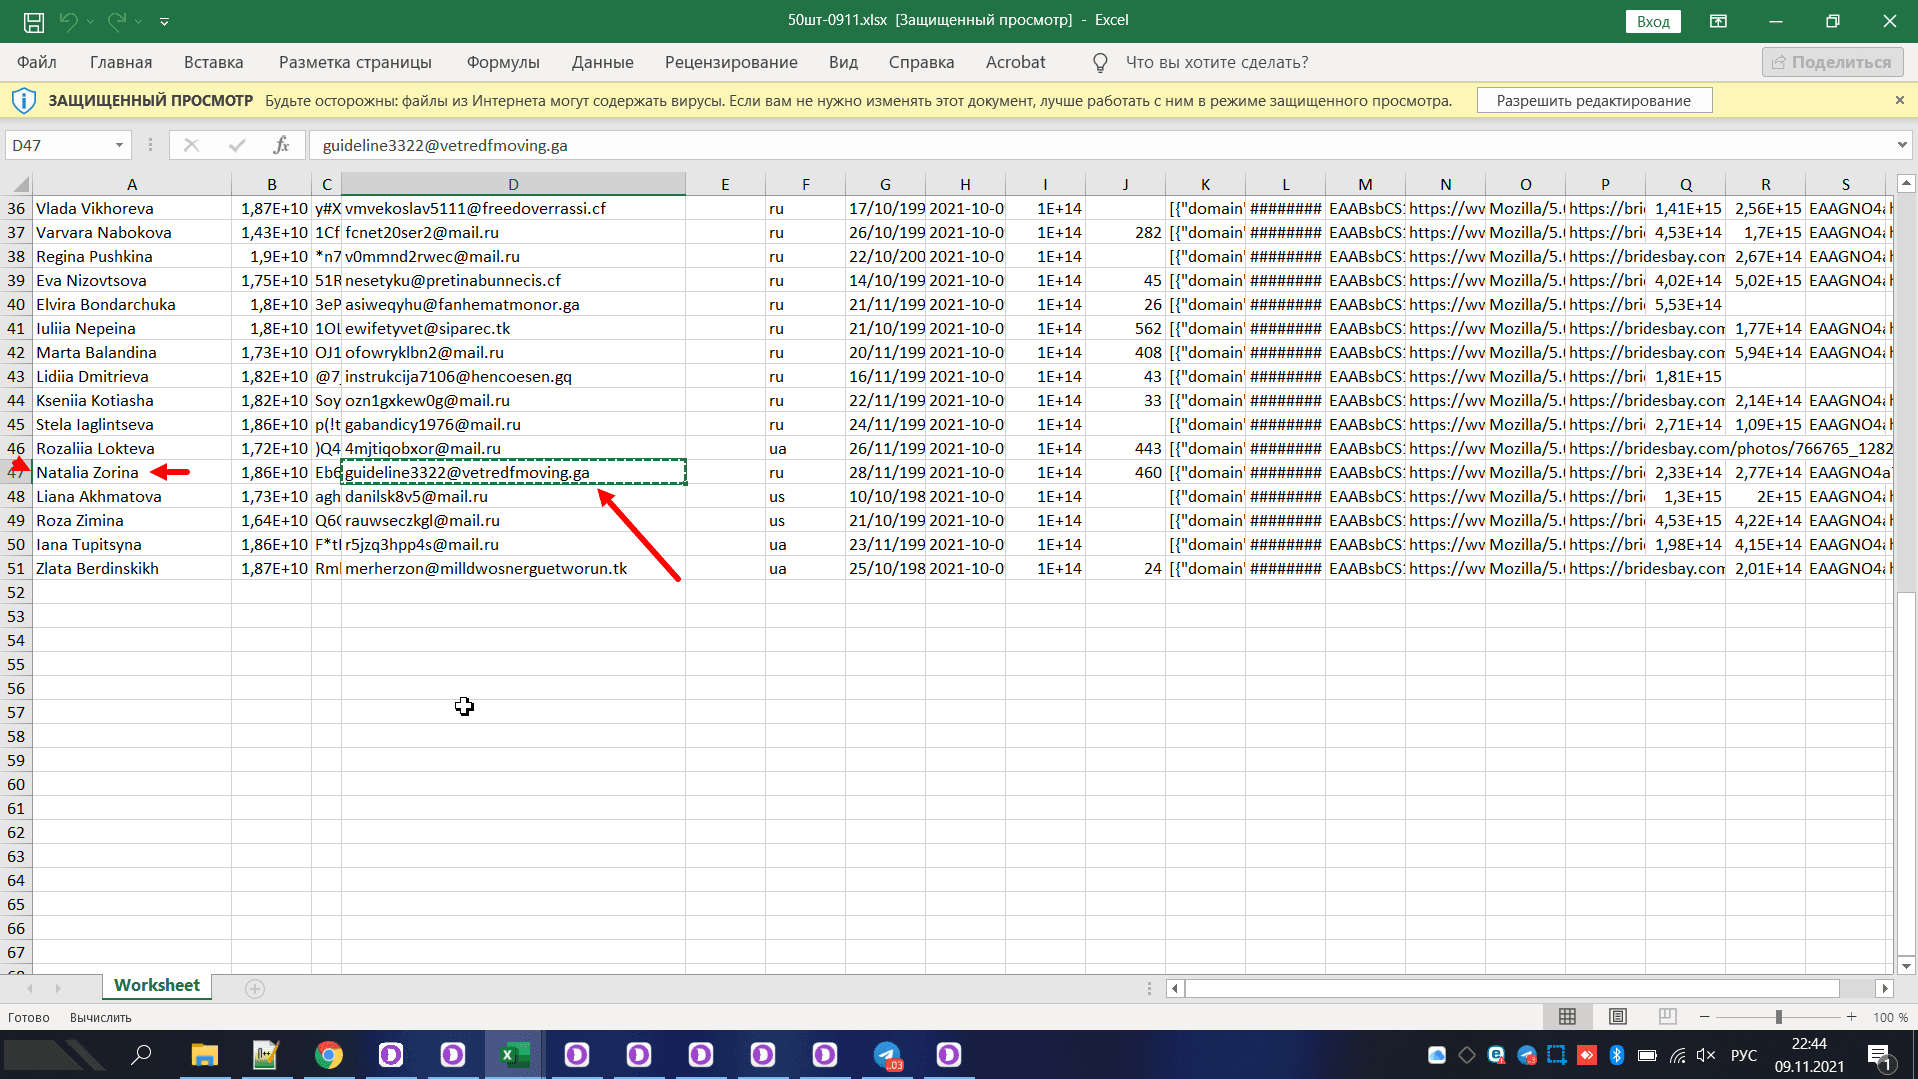Click the formula bar cancel X icon
The image size is (1918, 1079).
191,145
